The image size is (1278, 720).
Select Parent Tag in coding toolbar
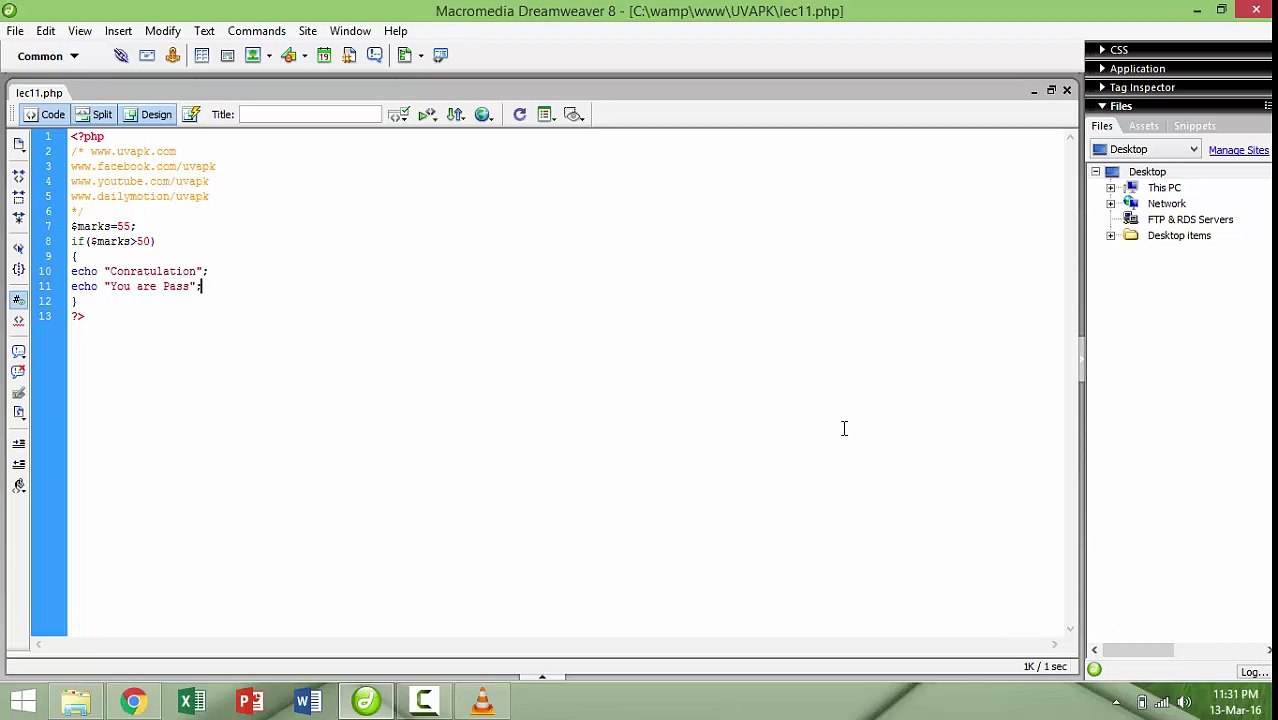pos(18,247)
